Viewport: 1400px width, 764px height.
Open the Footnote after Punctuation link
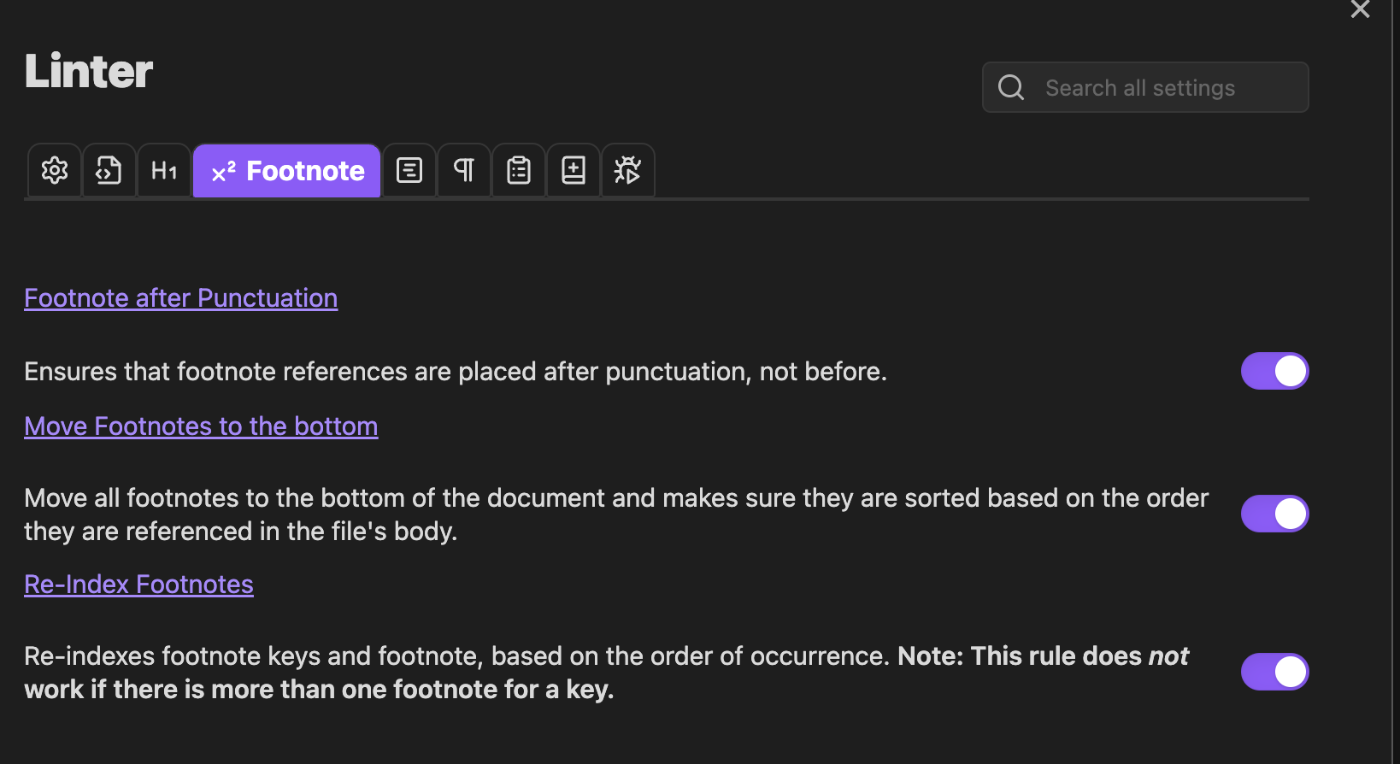click(181, 298)
